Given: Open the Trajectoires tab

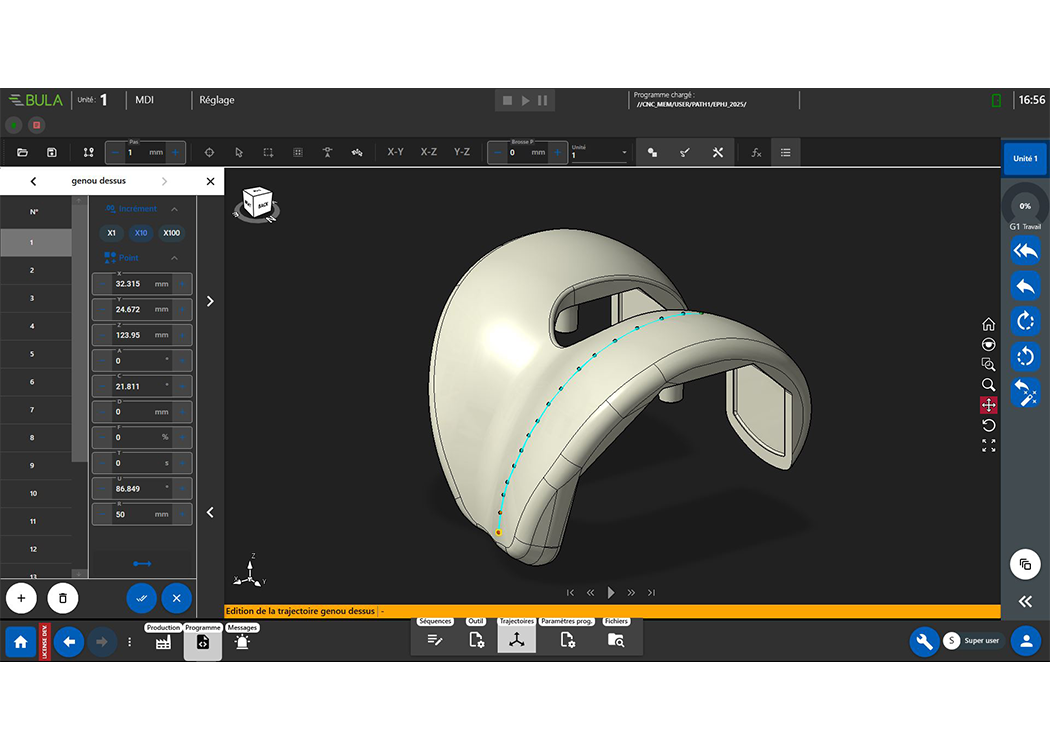Looking at the screenshot, I should [516, 640].
